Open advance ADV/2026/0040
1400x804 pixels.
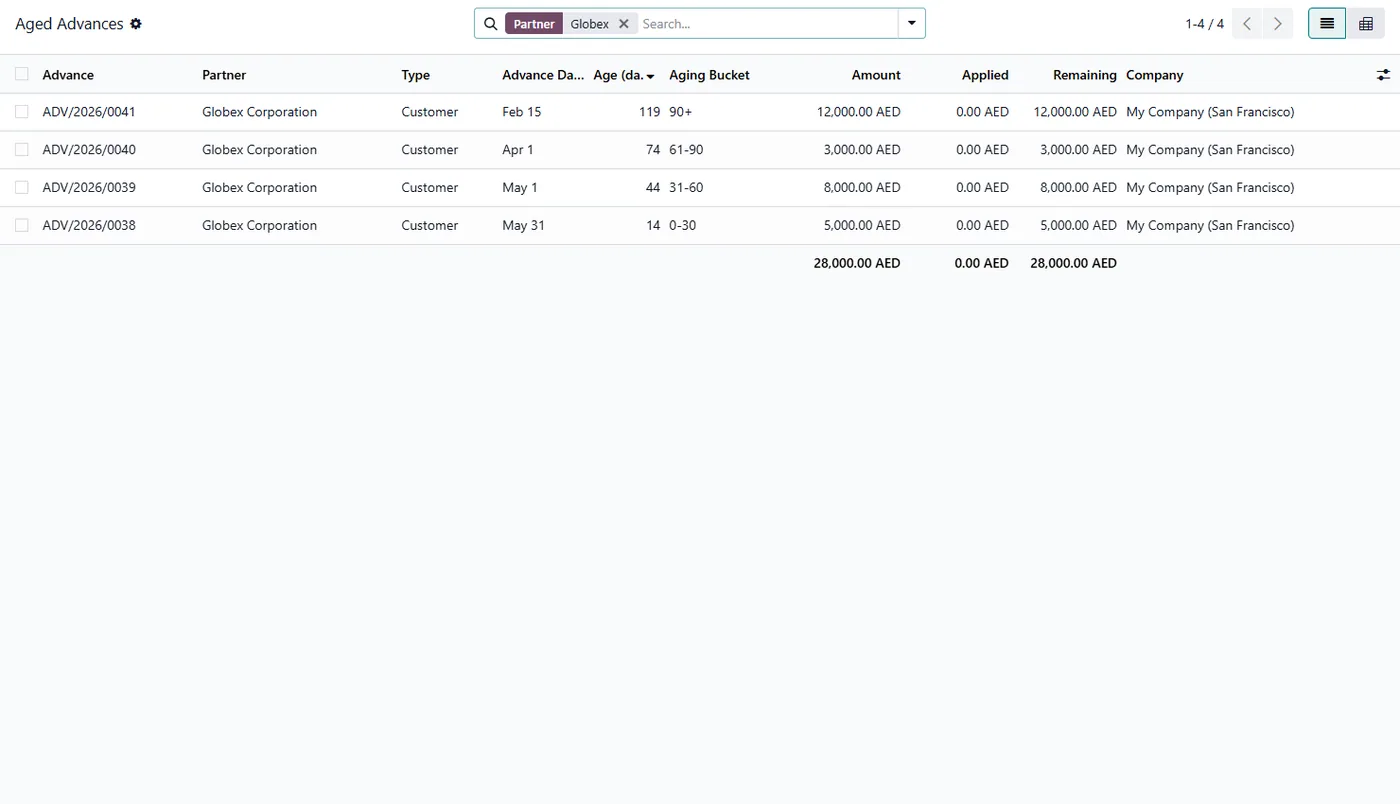[89, 150]
